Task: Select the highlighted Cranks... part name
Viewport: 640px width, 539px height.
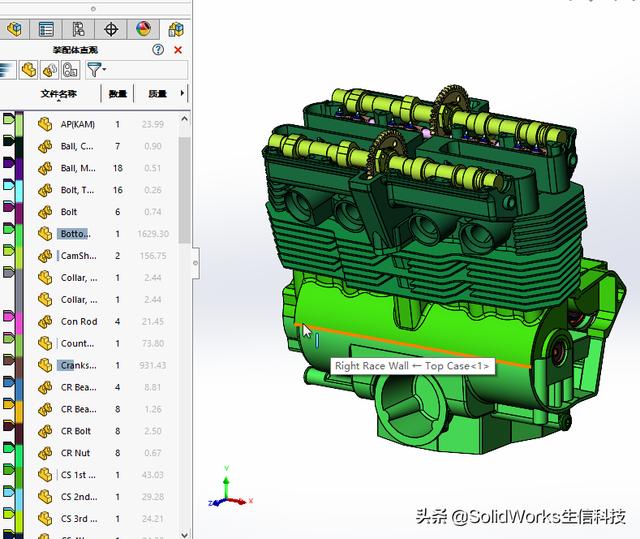Action: tap(78, 365)
